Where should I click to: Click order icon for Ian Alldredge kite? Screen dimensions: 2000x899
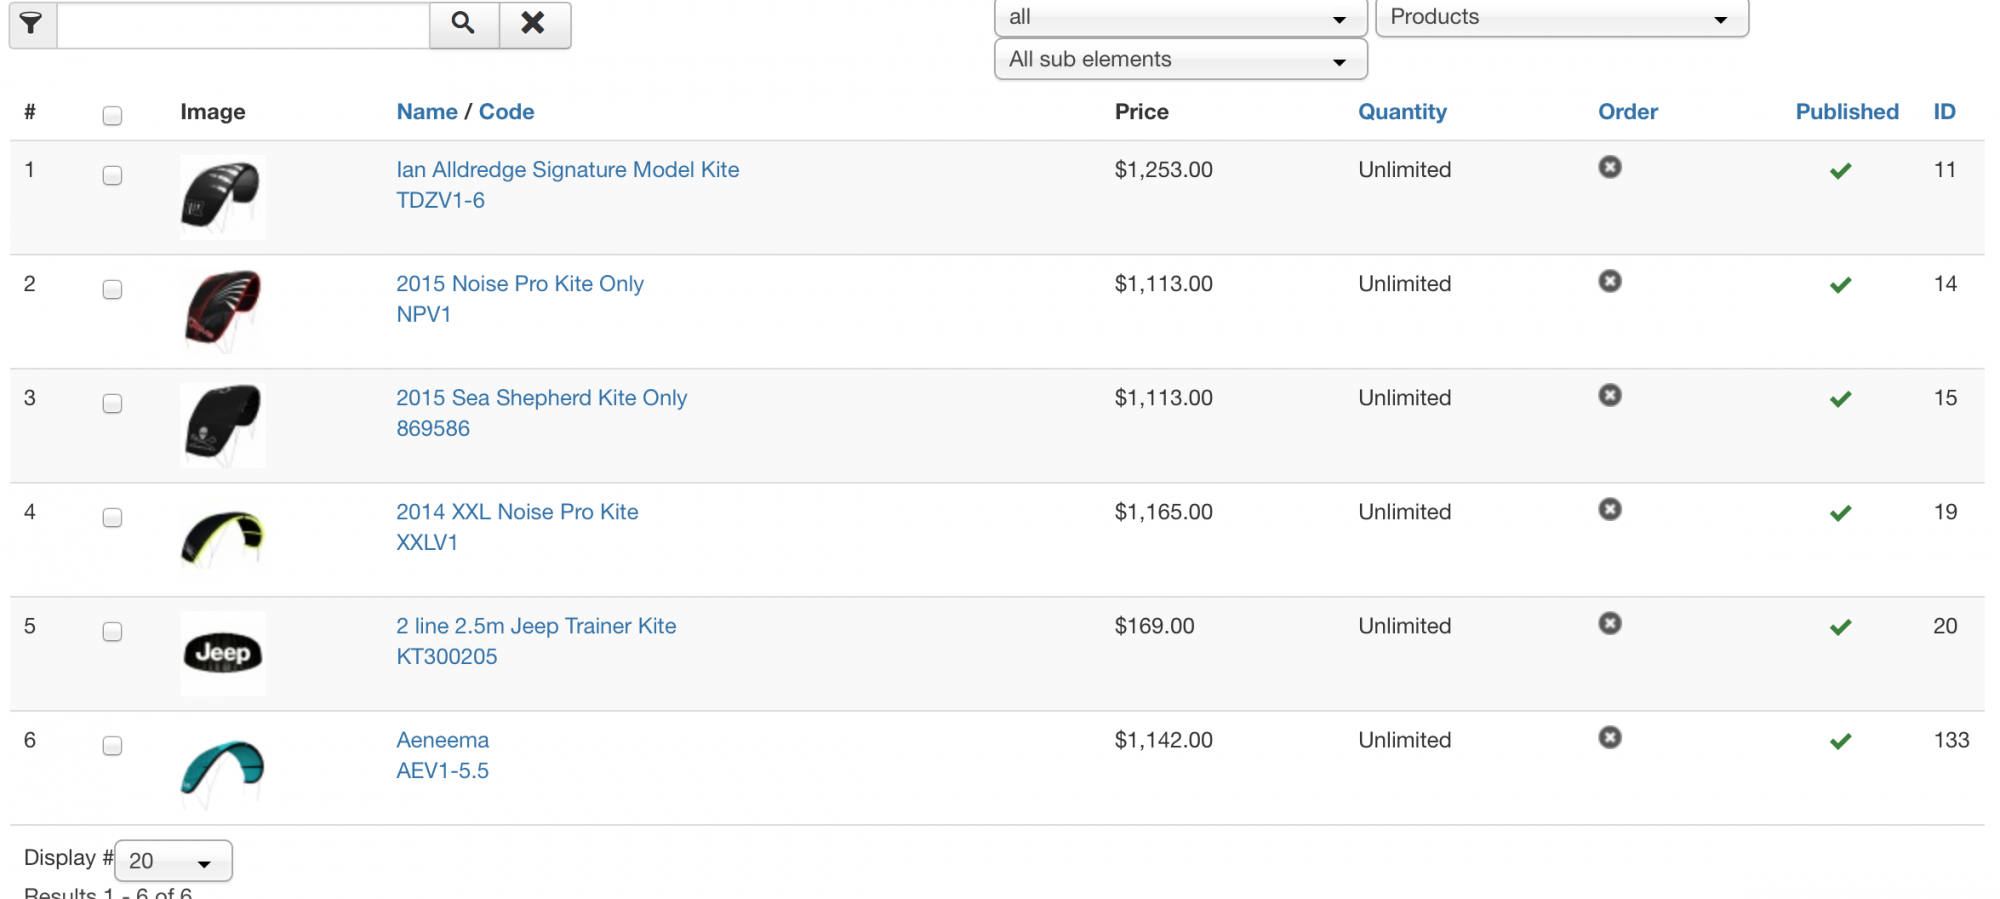coord(1609,167)
